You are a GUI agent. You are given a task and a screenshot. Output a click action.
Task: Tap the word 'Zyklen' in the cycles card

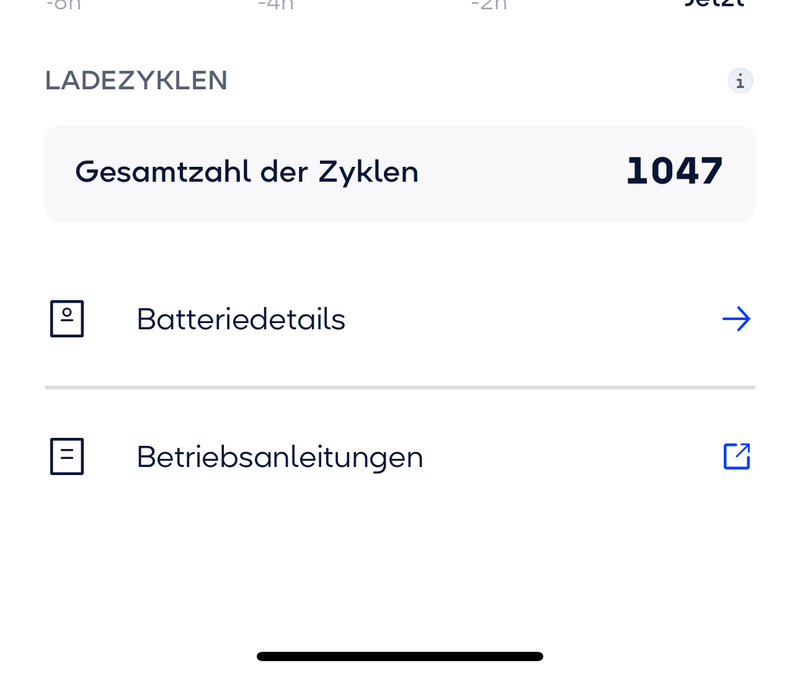click(368, 172)
